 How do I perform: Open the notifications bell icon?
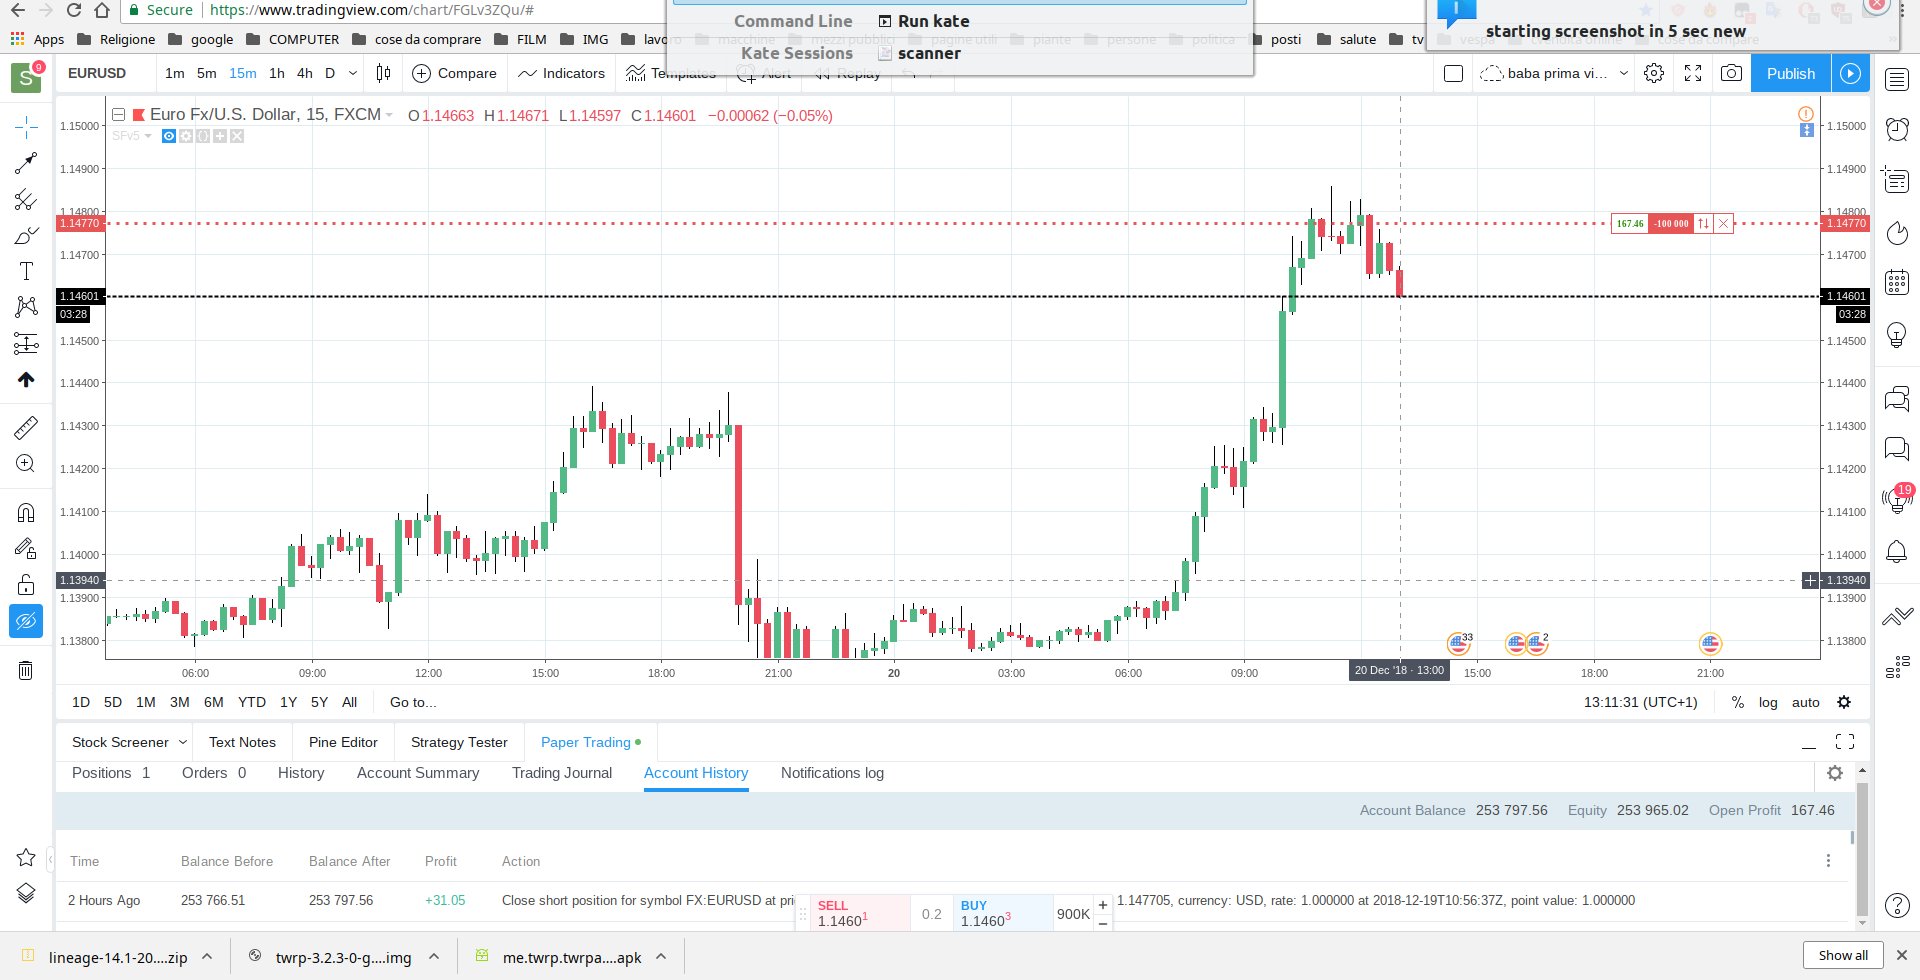pyautogui.click(x=1897, y=551)
